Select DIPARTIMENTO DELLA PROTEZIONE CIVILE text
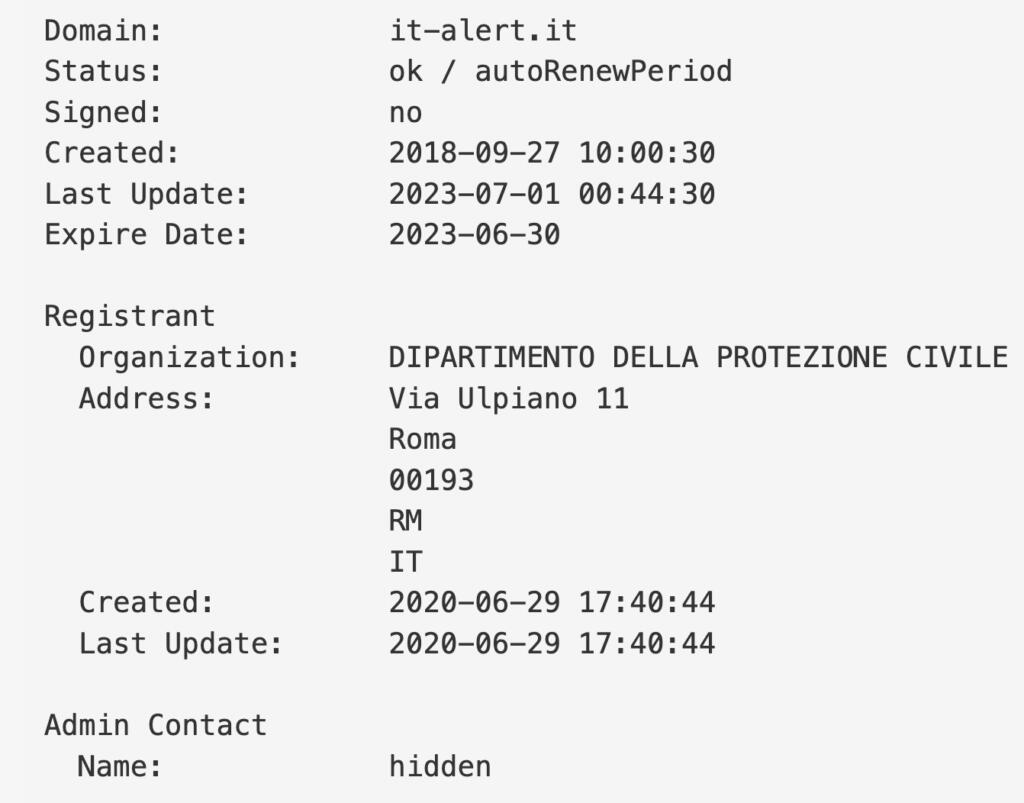The width and height of the screenshot is (1024, 803). coord(698,358)
